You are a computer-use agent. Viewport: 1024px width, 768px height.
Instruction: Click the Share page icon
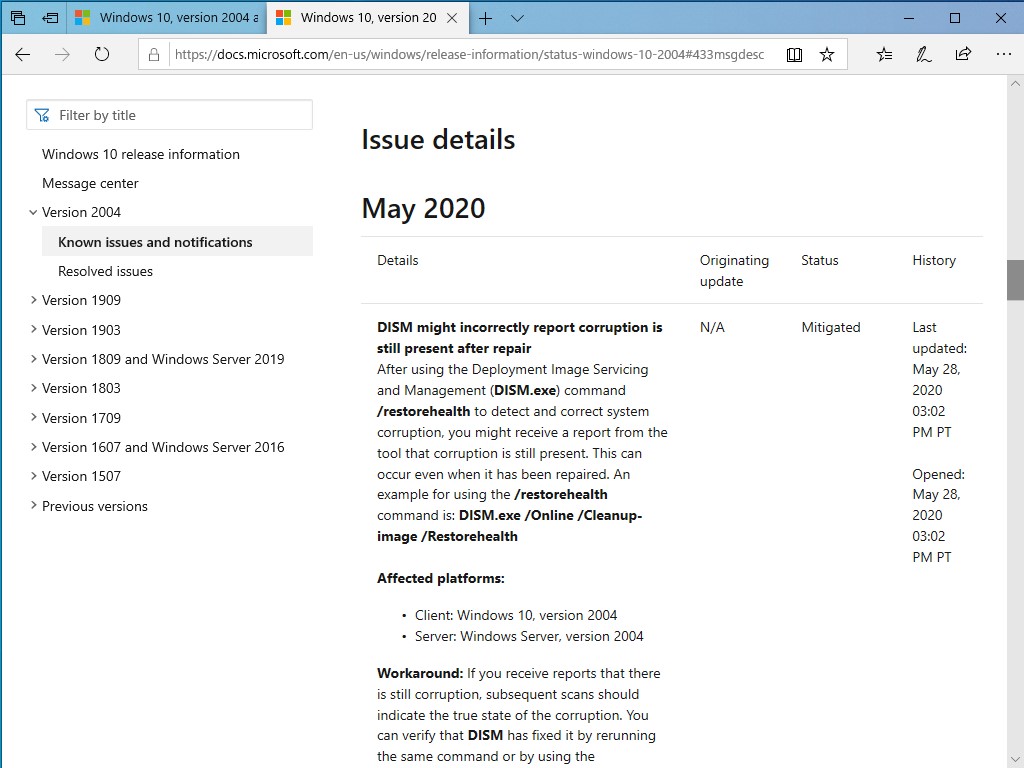(963, 55)
